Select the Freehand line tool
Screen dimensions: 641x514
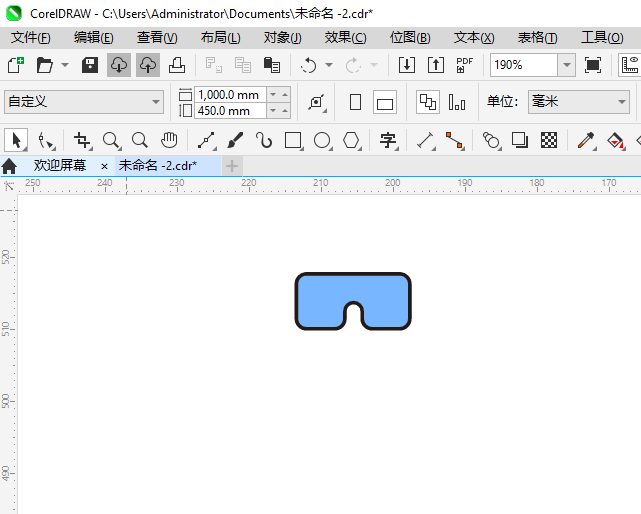(206, 141)
